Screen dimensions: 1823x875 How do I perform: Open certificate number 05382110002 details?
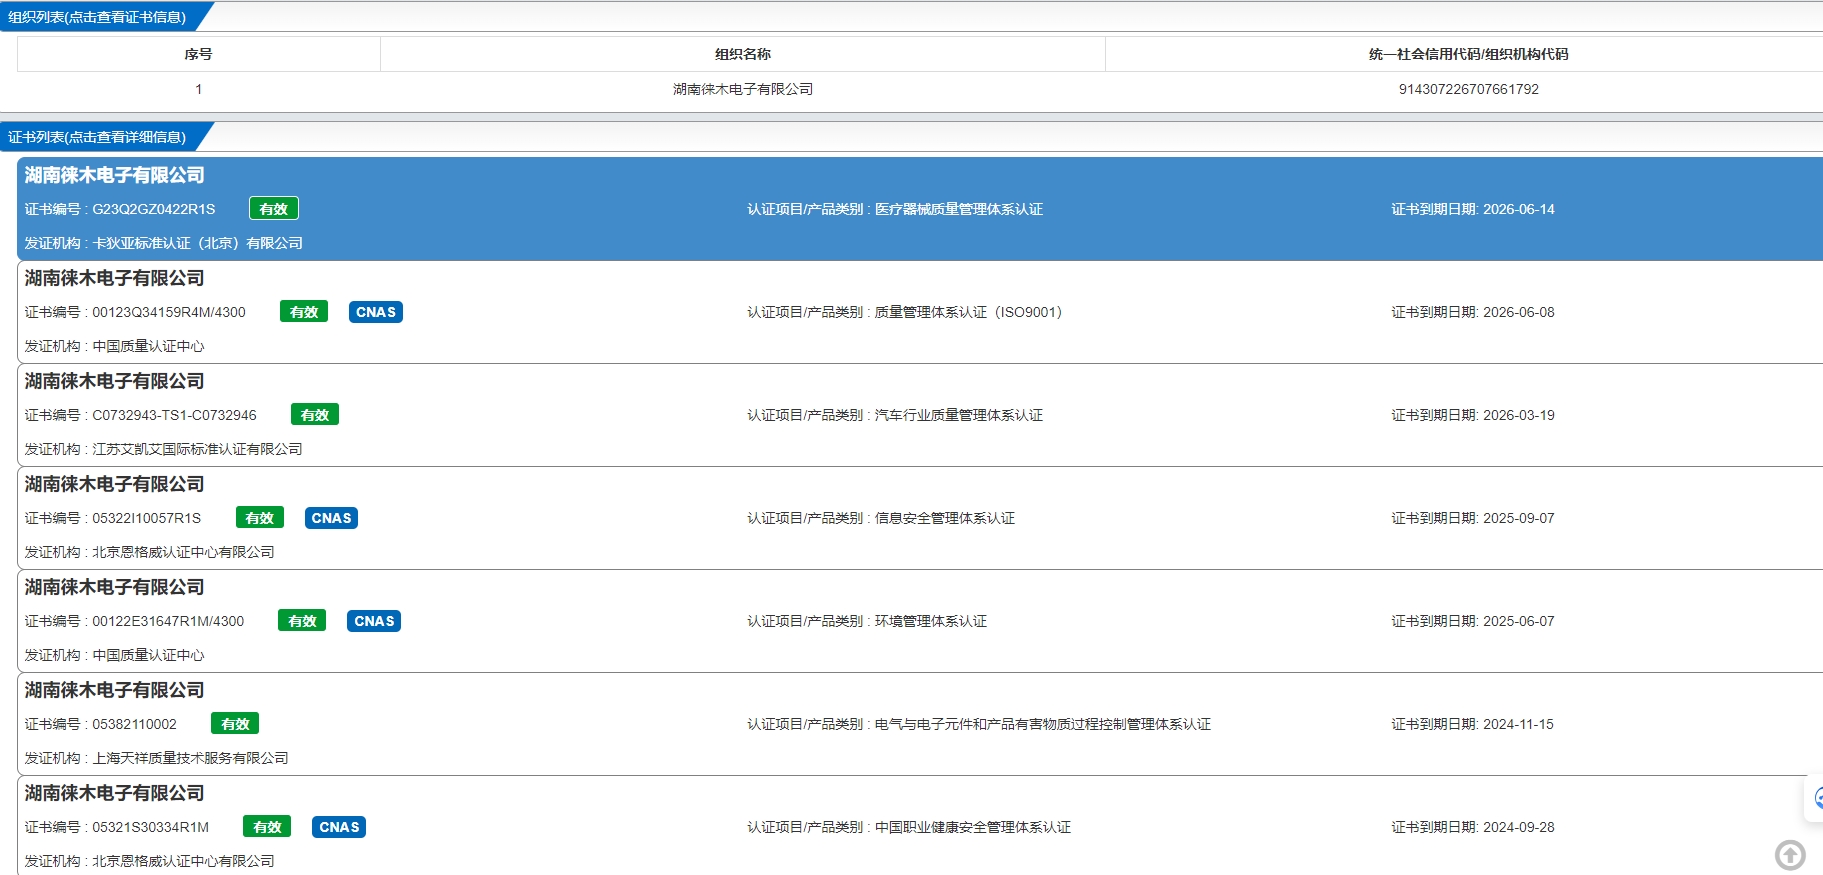[134, 724]
